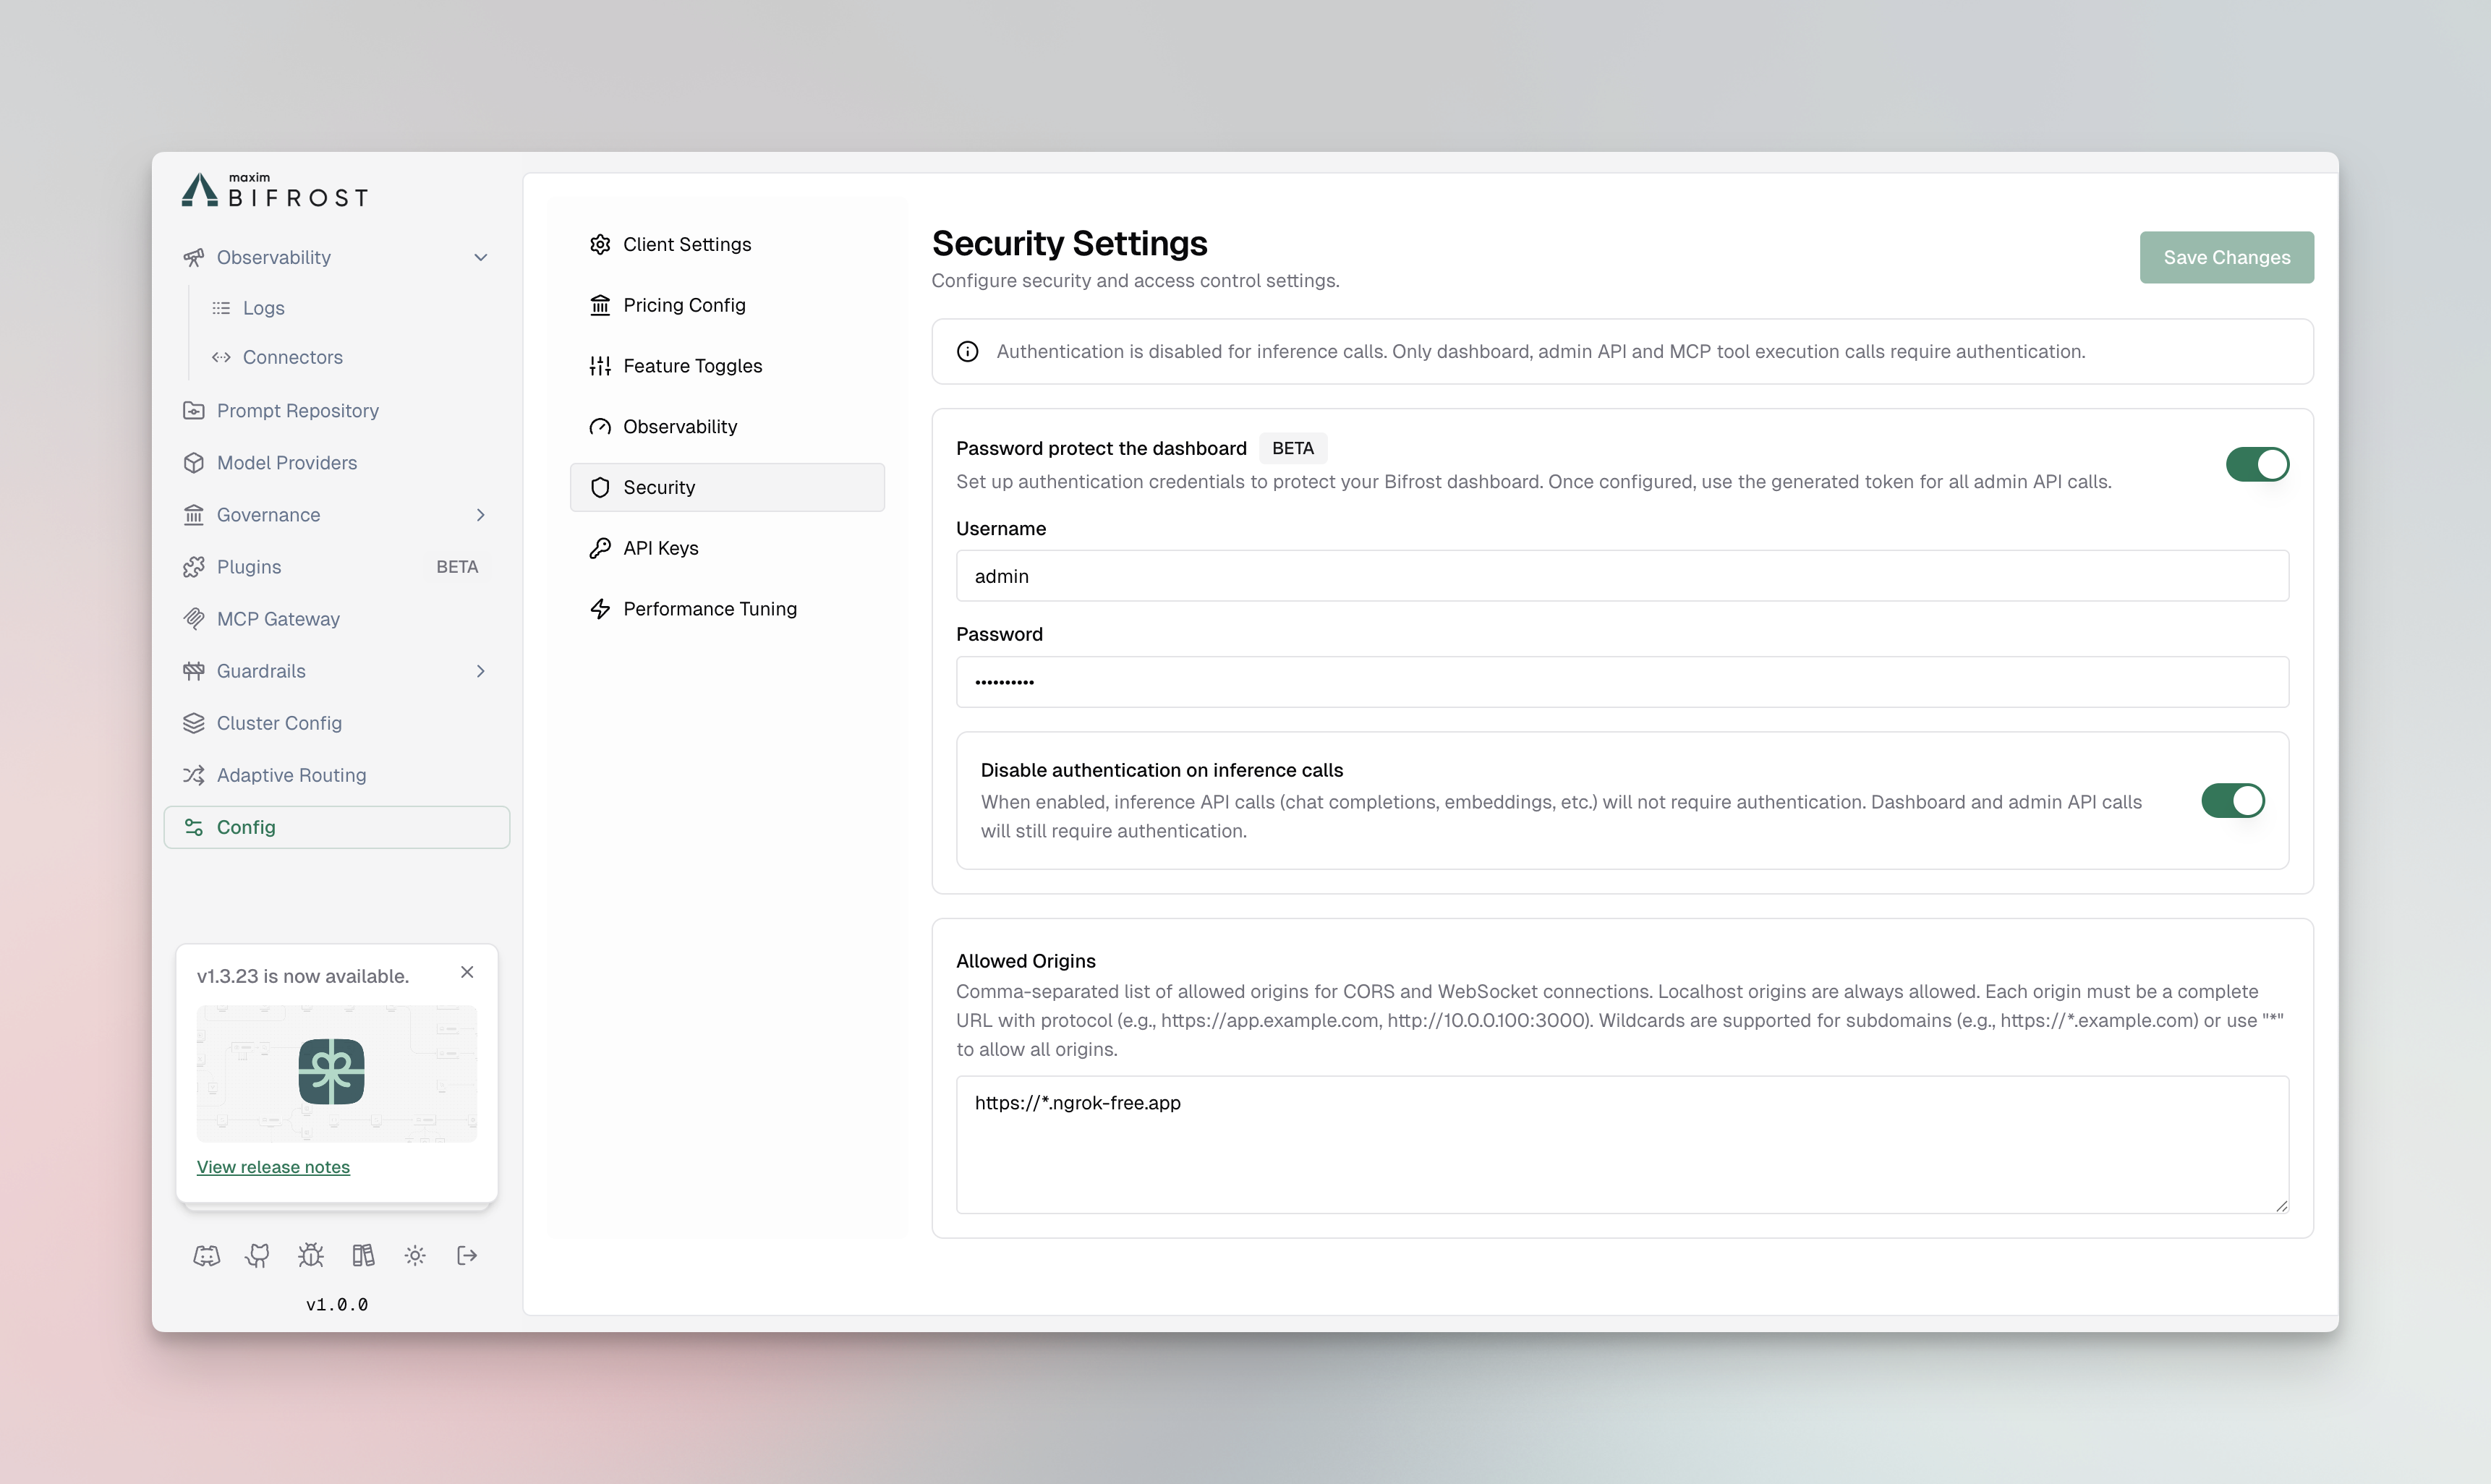This screenshot has width=2491, height=1484.
Task: Dismiss the v1.3.23 update notification
Action: pyautogui.click(x=466, y=971)
